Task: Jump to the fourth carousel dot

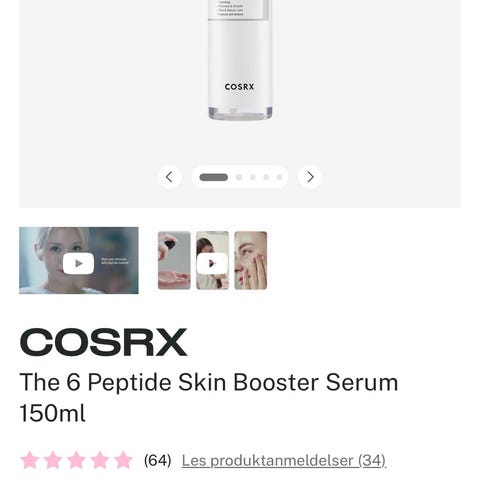Action: click(x=266, y=177)
